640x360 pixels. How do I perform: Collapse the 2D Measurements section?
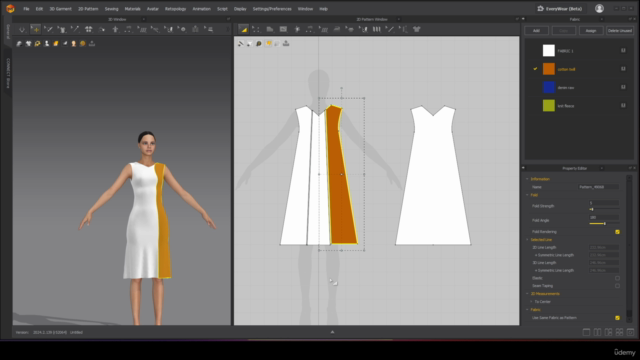(x=527, y=294)
